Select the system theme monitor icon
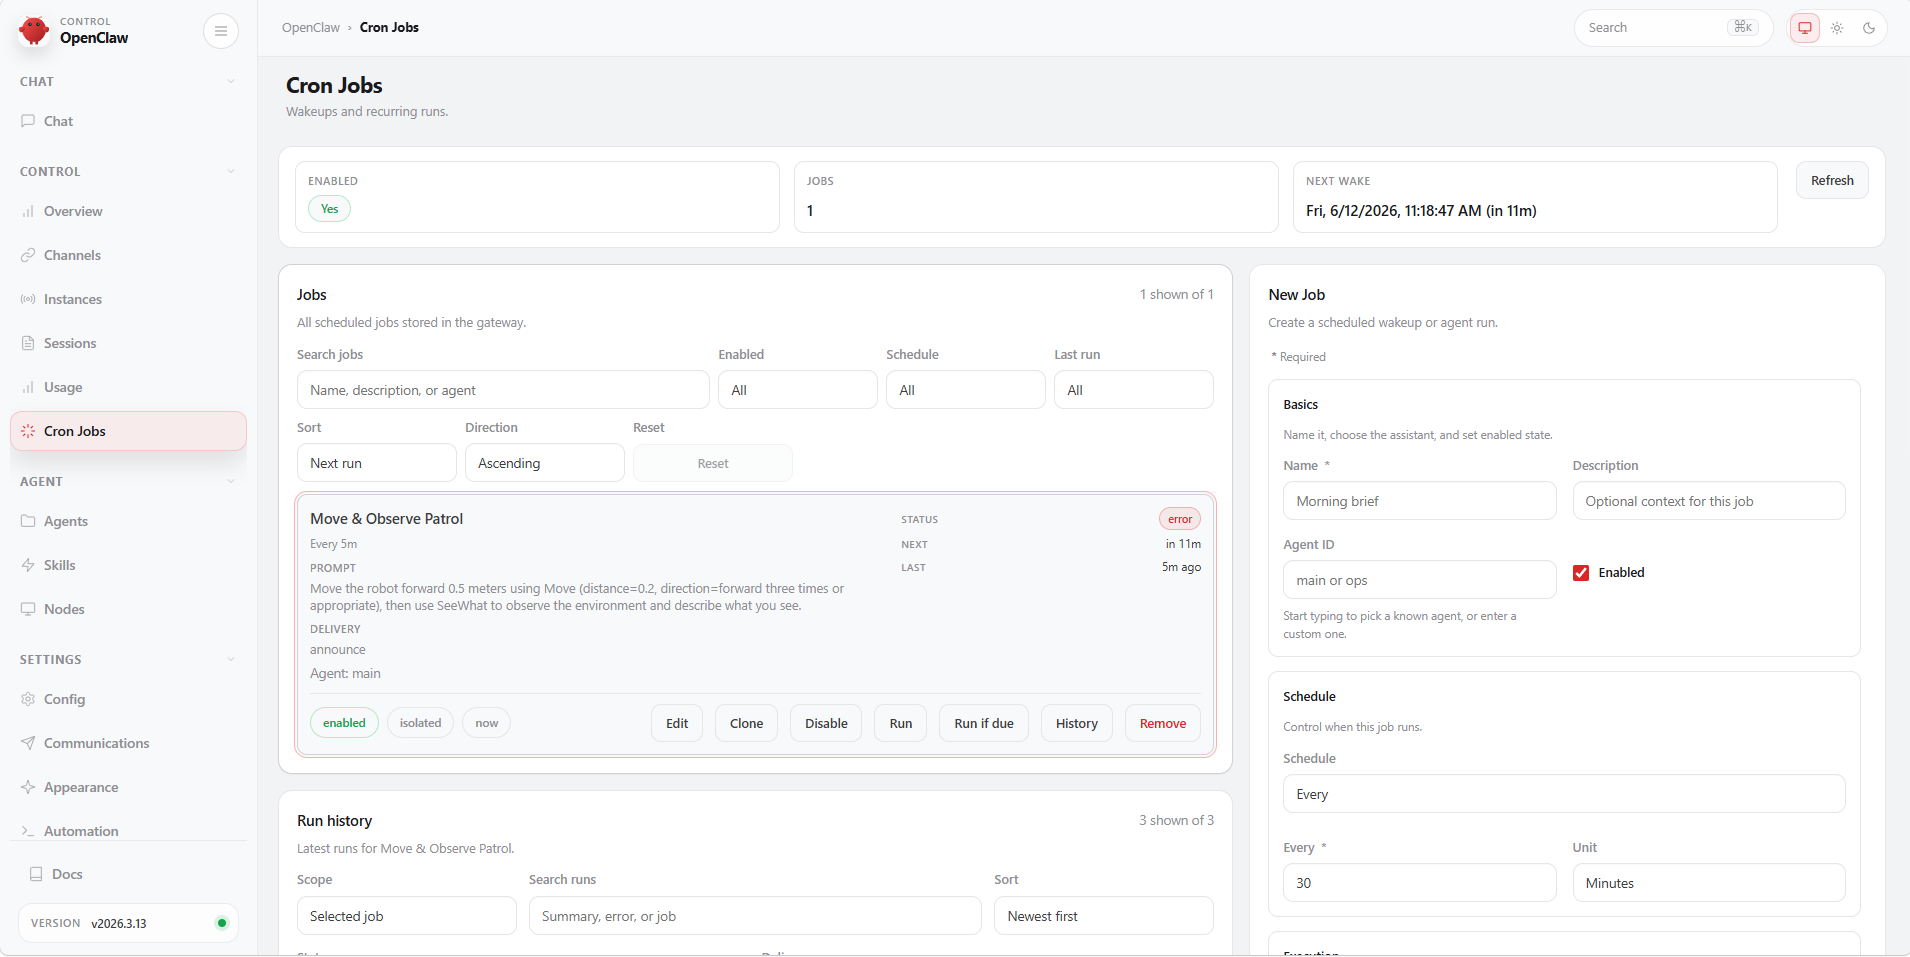Screen dimensions: 1910x957 1805,28
